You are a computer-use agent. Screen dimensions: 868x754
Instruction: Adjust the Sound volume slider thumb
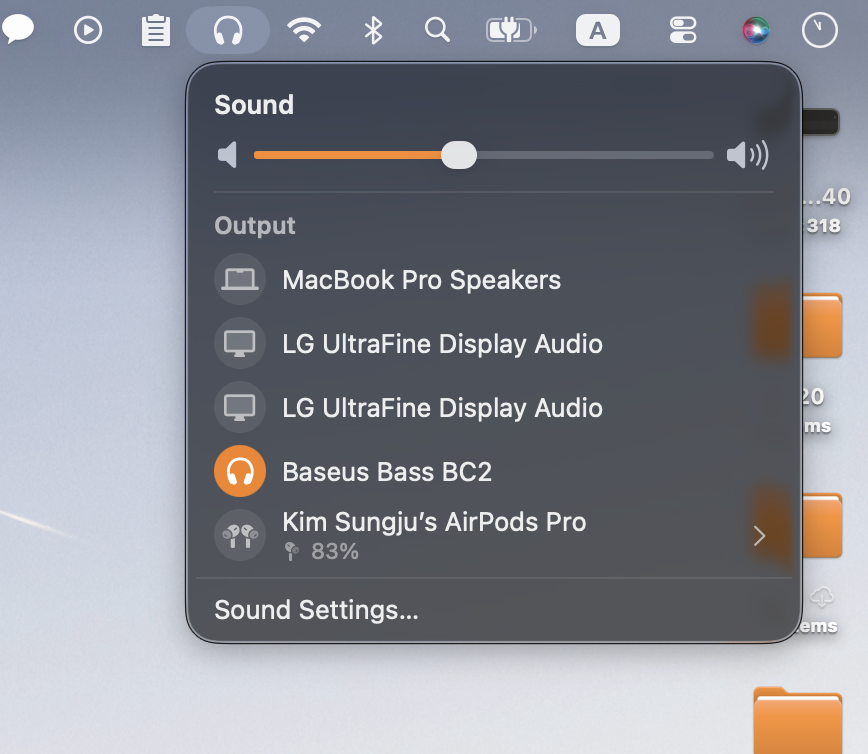[x=459, y=155]
